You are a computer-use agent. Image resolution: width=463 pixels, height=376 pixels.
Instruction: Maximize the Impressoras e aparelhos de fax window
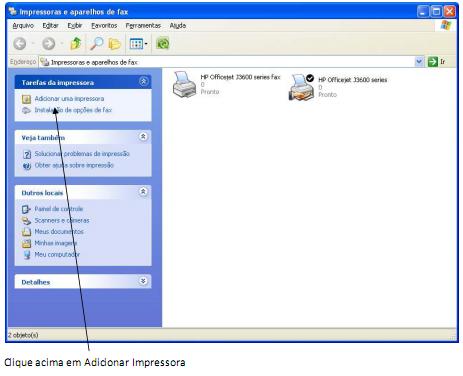pos(436,12)
